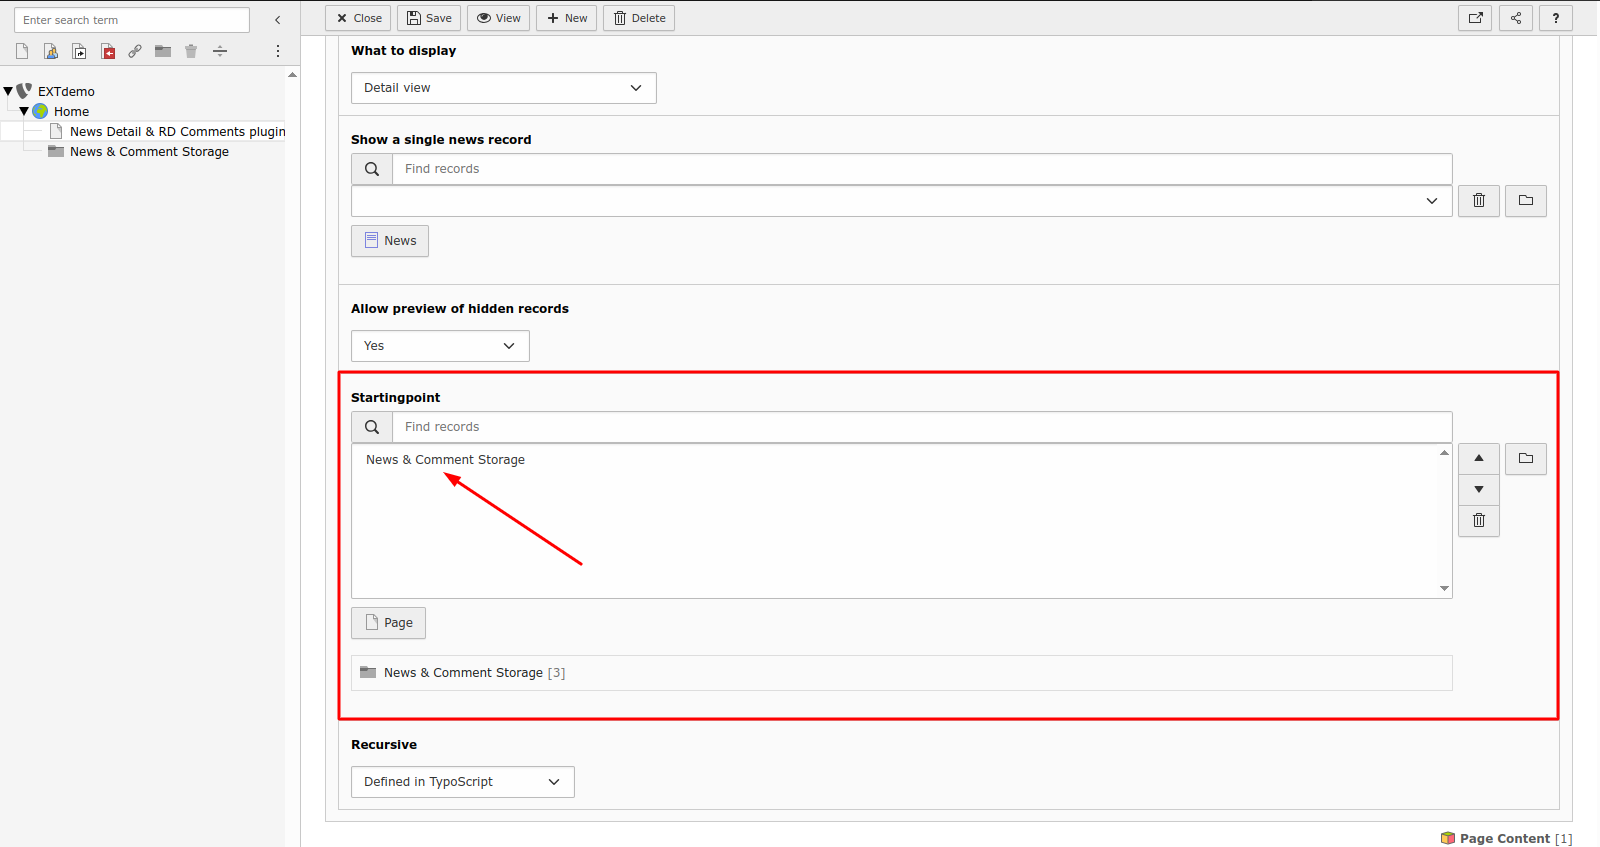Focus the Find records field under Startingpoint

tap(922, 427)
